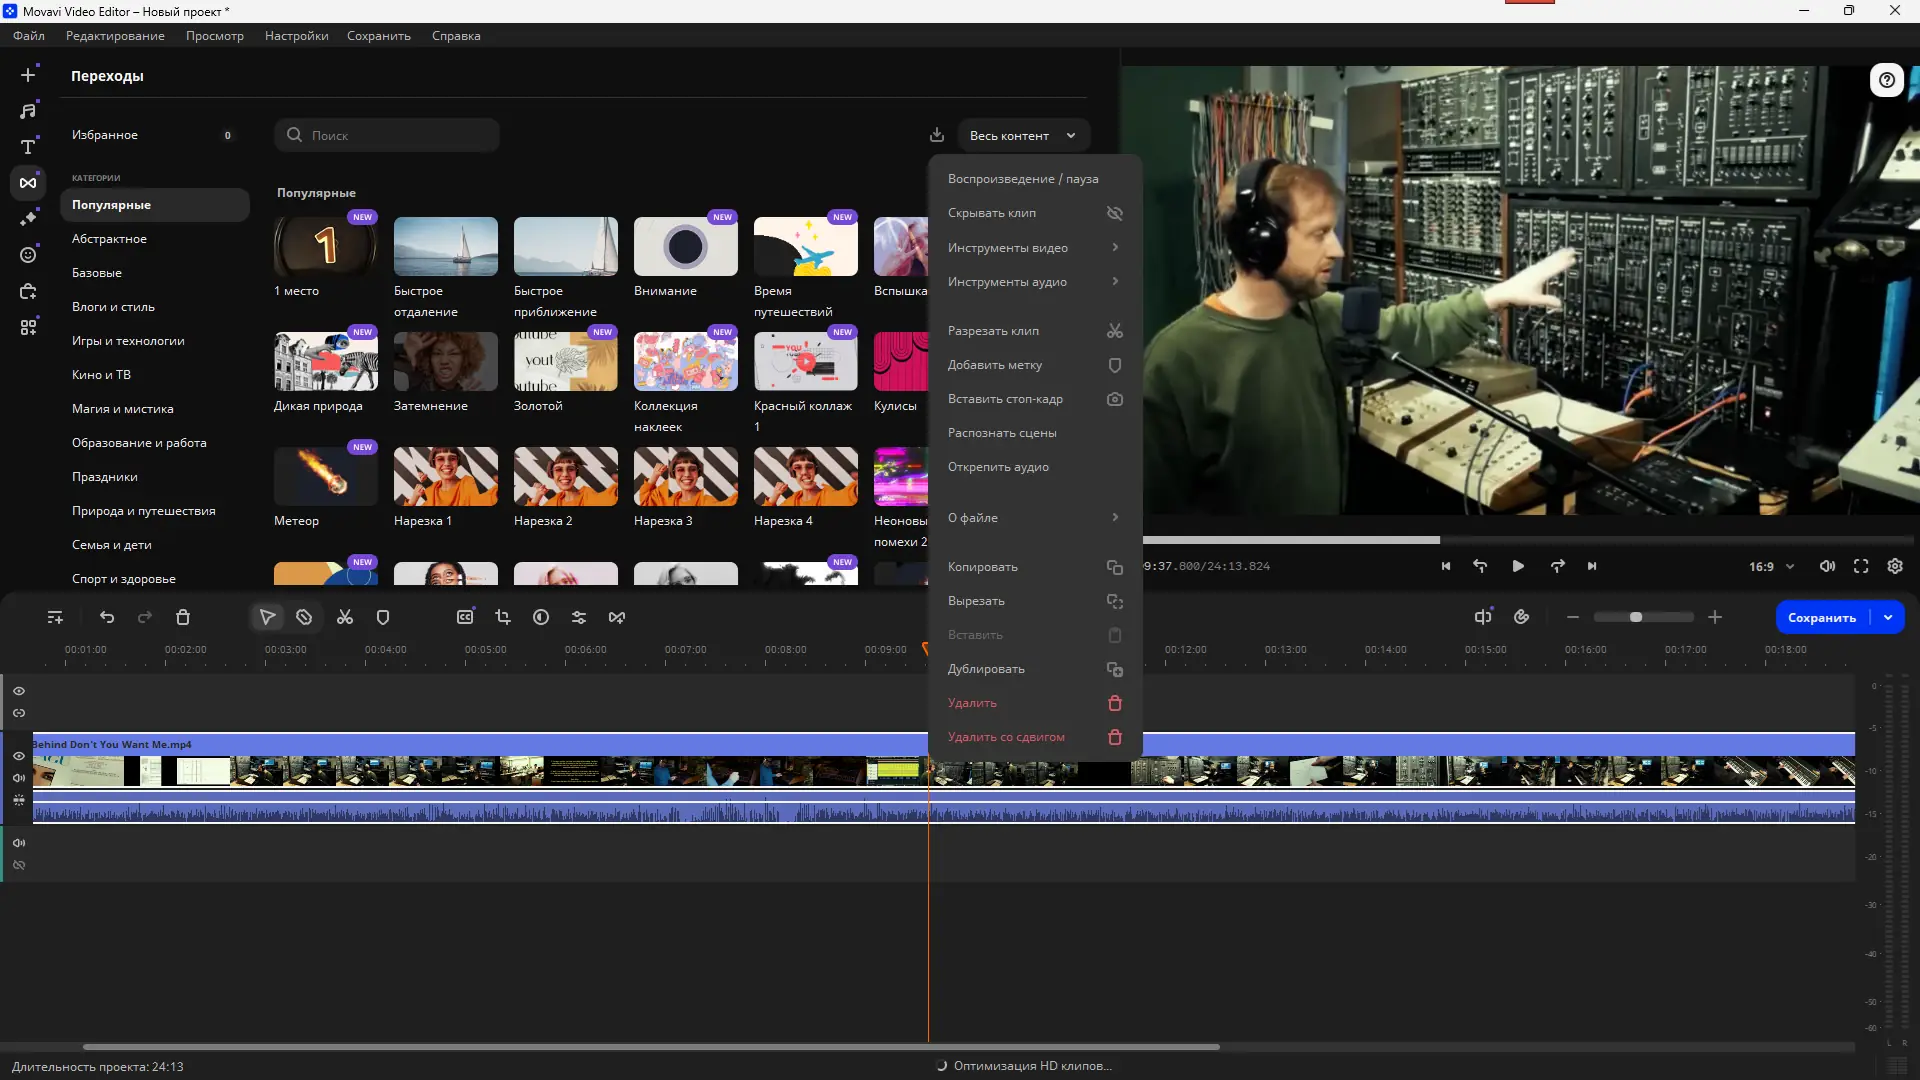Mute the video track audio
Viewport: 1920px width, 1080px height.
click(x=19, y=778)
